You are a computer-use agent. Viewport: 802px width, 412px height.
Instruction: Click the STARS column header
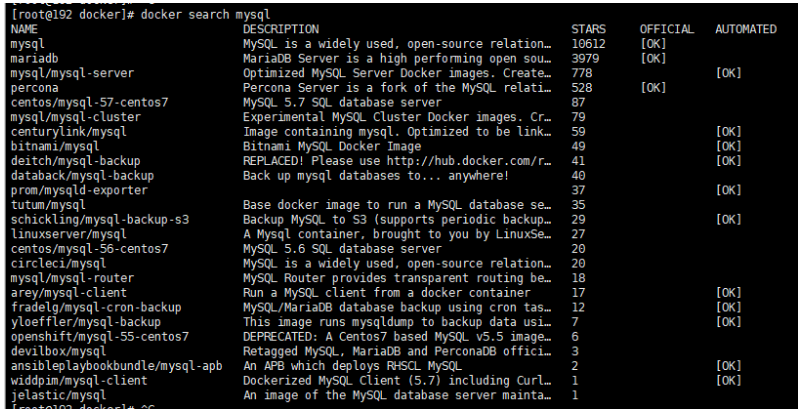point(588,29)
